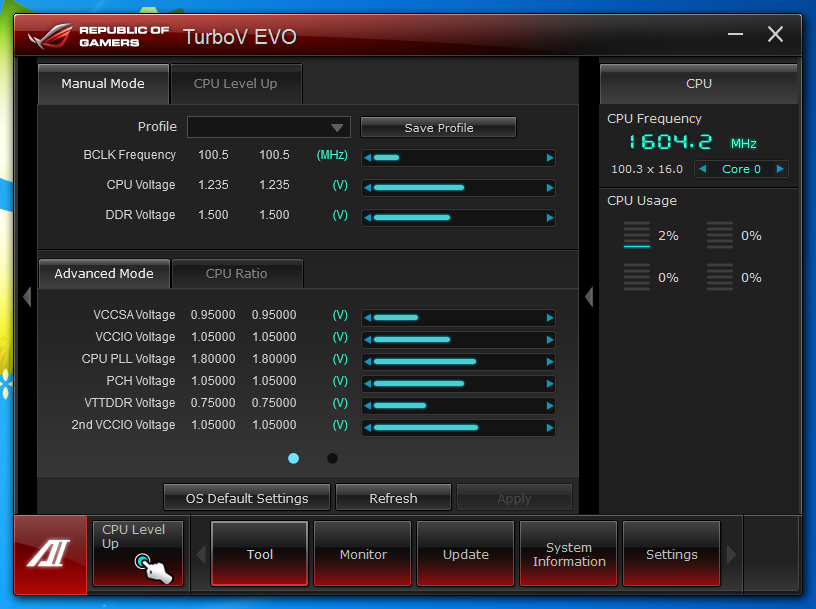The image size is (816, 609).
Task: Open the CPU Level Up tab
Action: tap(236, 84)
